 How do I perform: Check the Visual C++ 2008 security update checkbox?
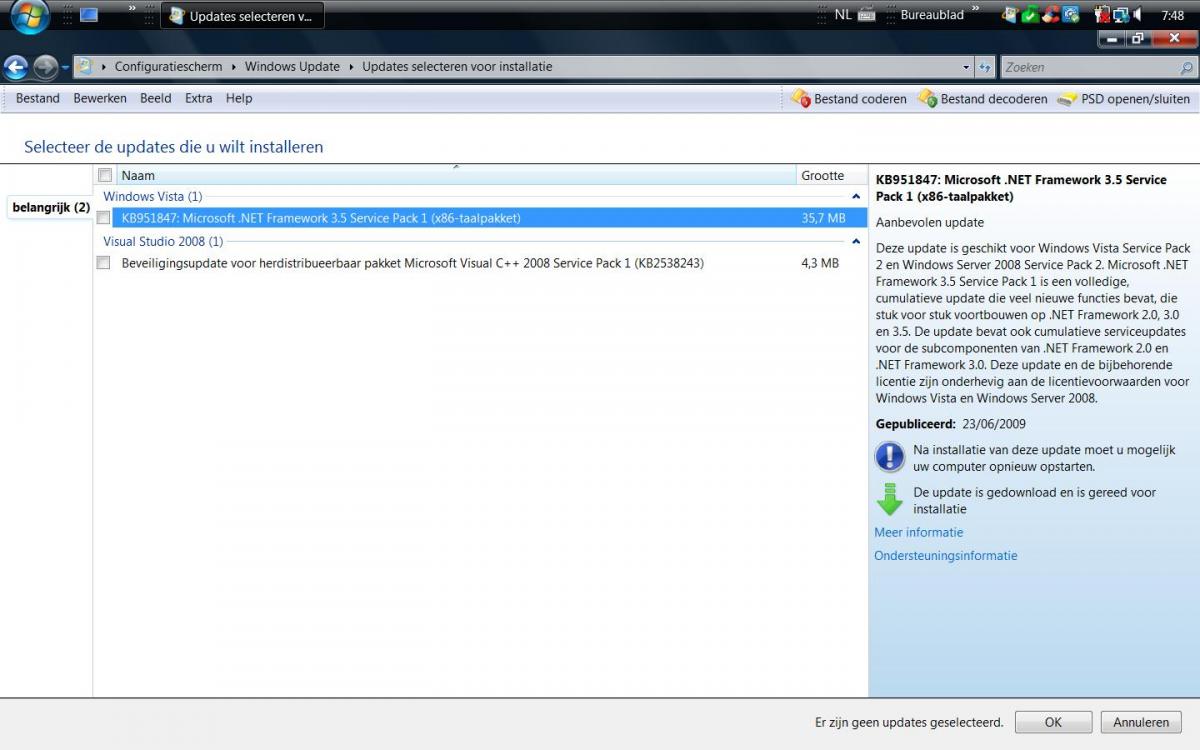click(103, 263)
